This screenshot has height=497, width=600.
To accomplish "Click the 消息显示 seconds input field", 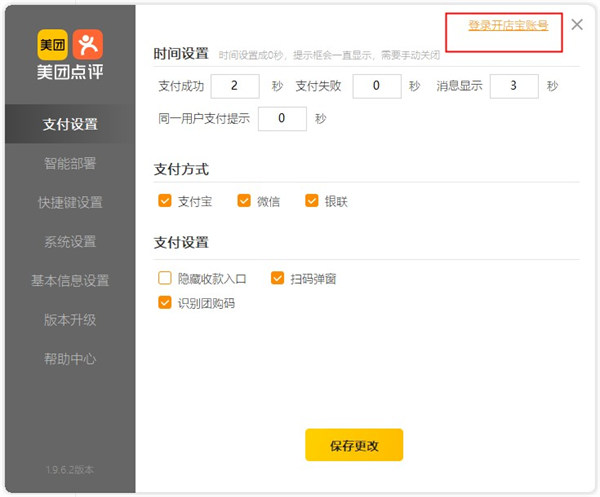I will 514,86.
